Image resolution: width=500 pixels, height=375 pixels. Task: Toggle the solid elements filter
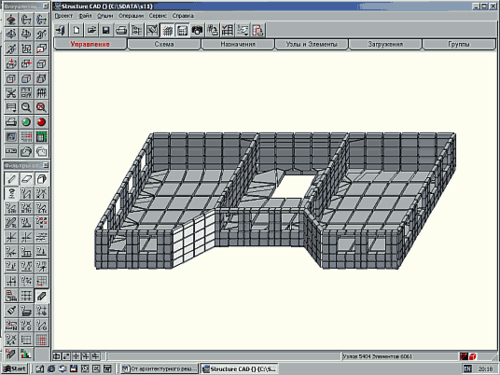pyautogui.click(x=41, y=179)
